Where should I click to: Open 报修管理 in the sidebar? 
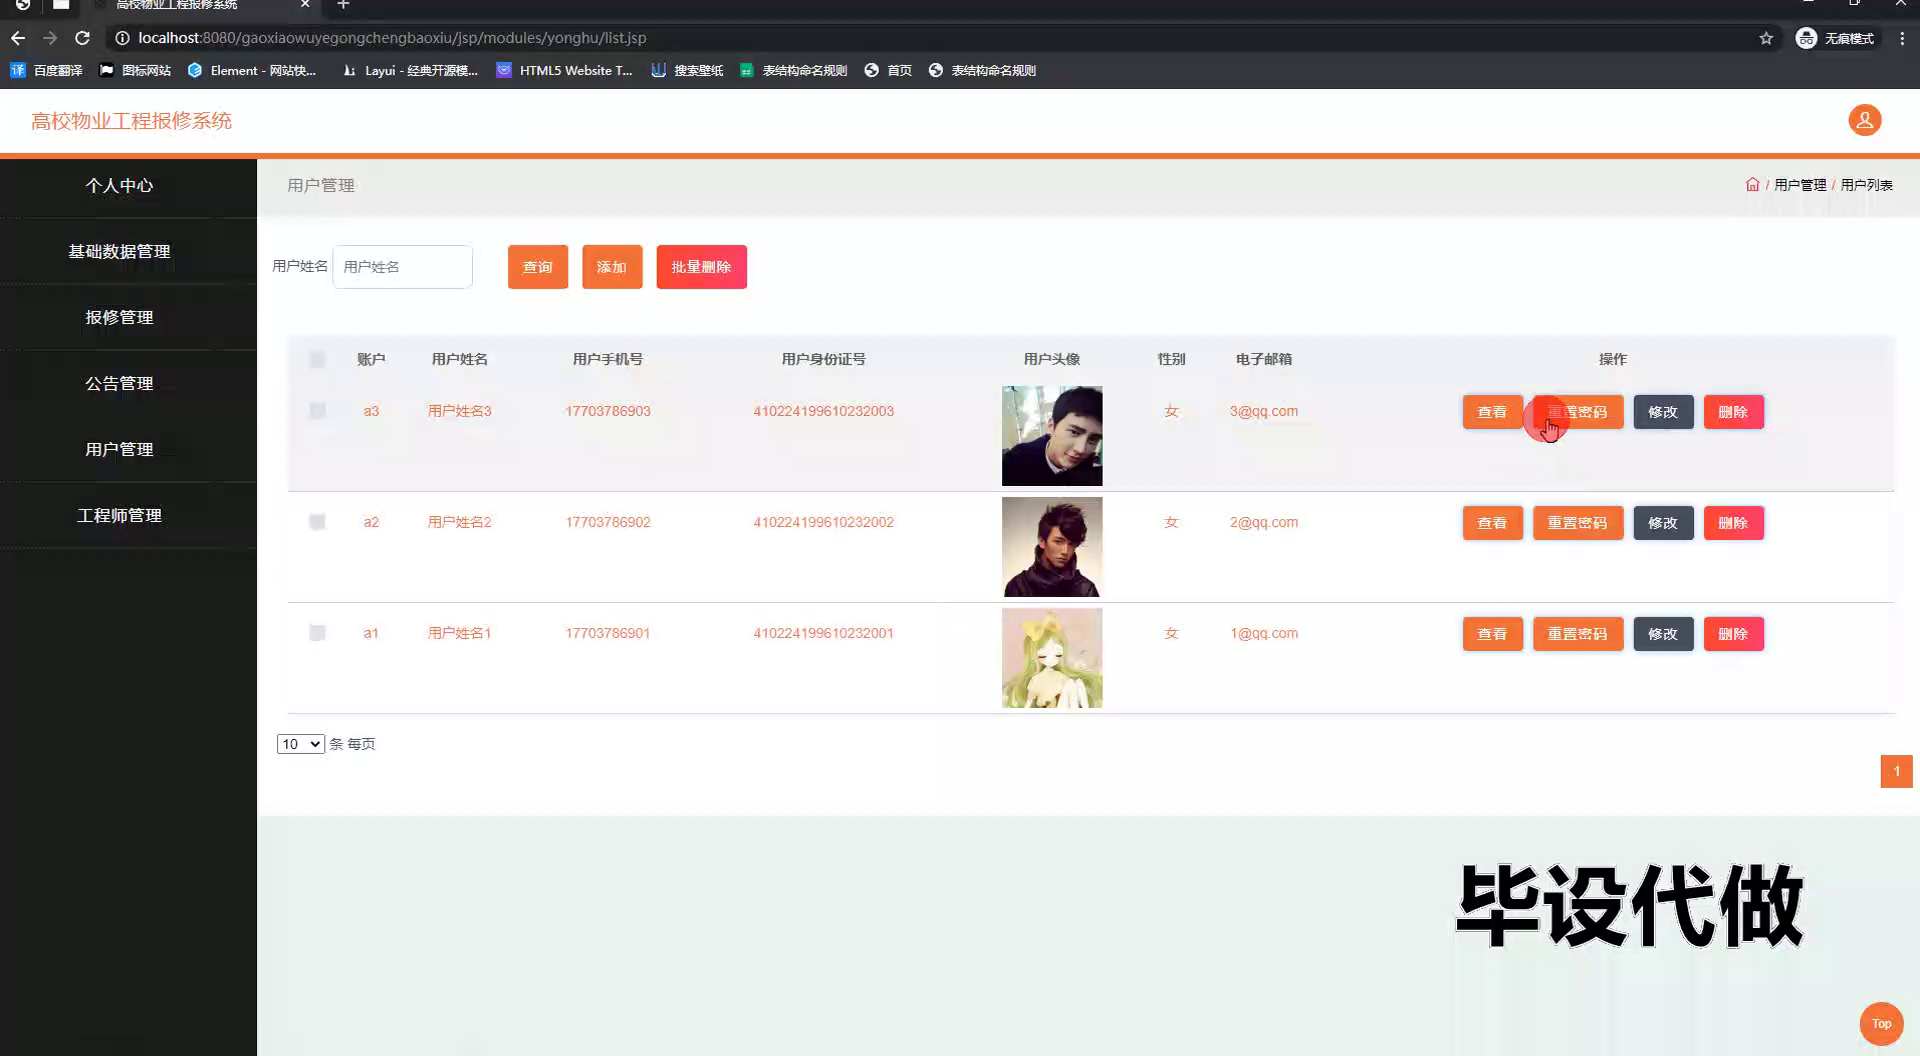coord(119,318)
